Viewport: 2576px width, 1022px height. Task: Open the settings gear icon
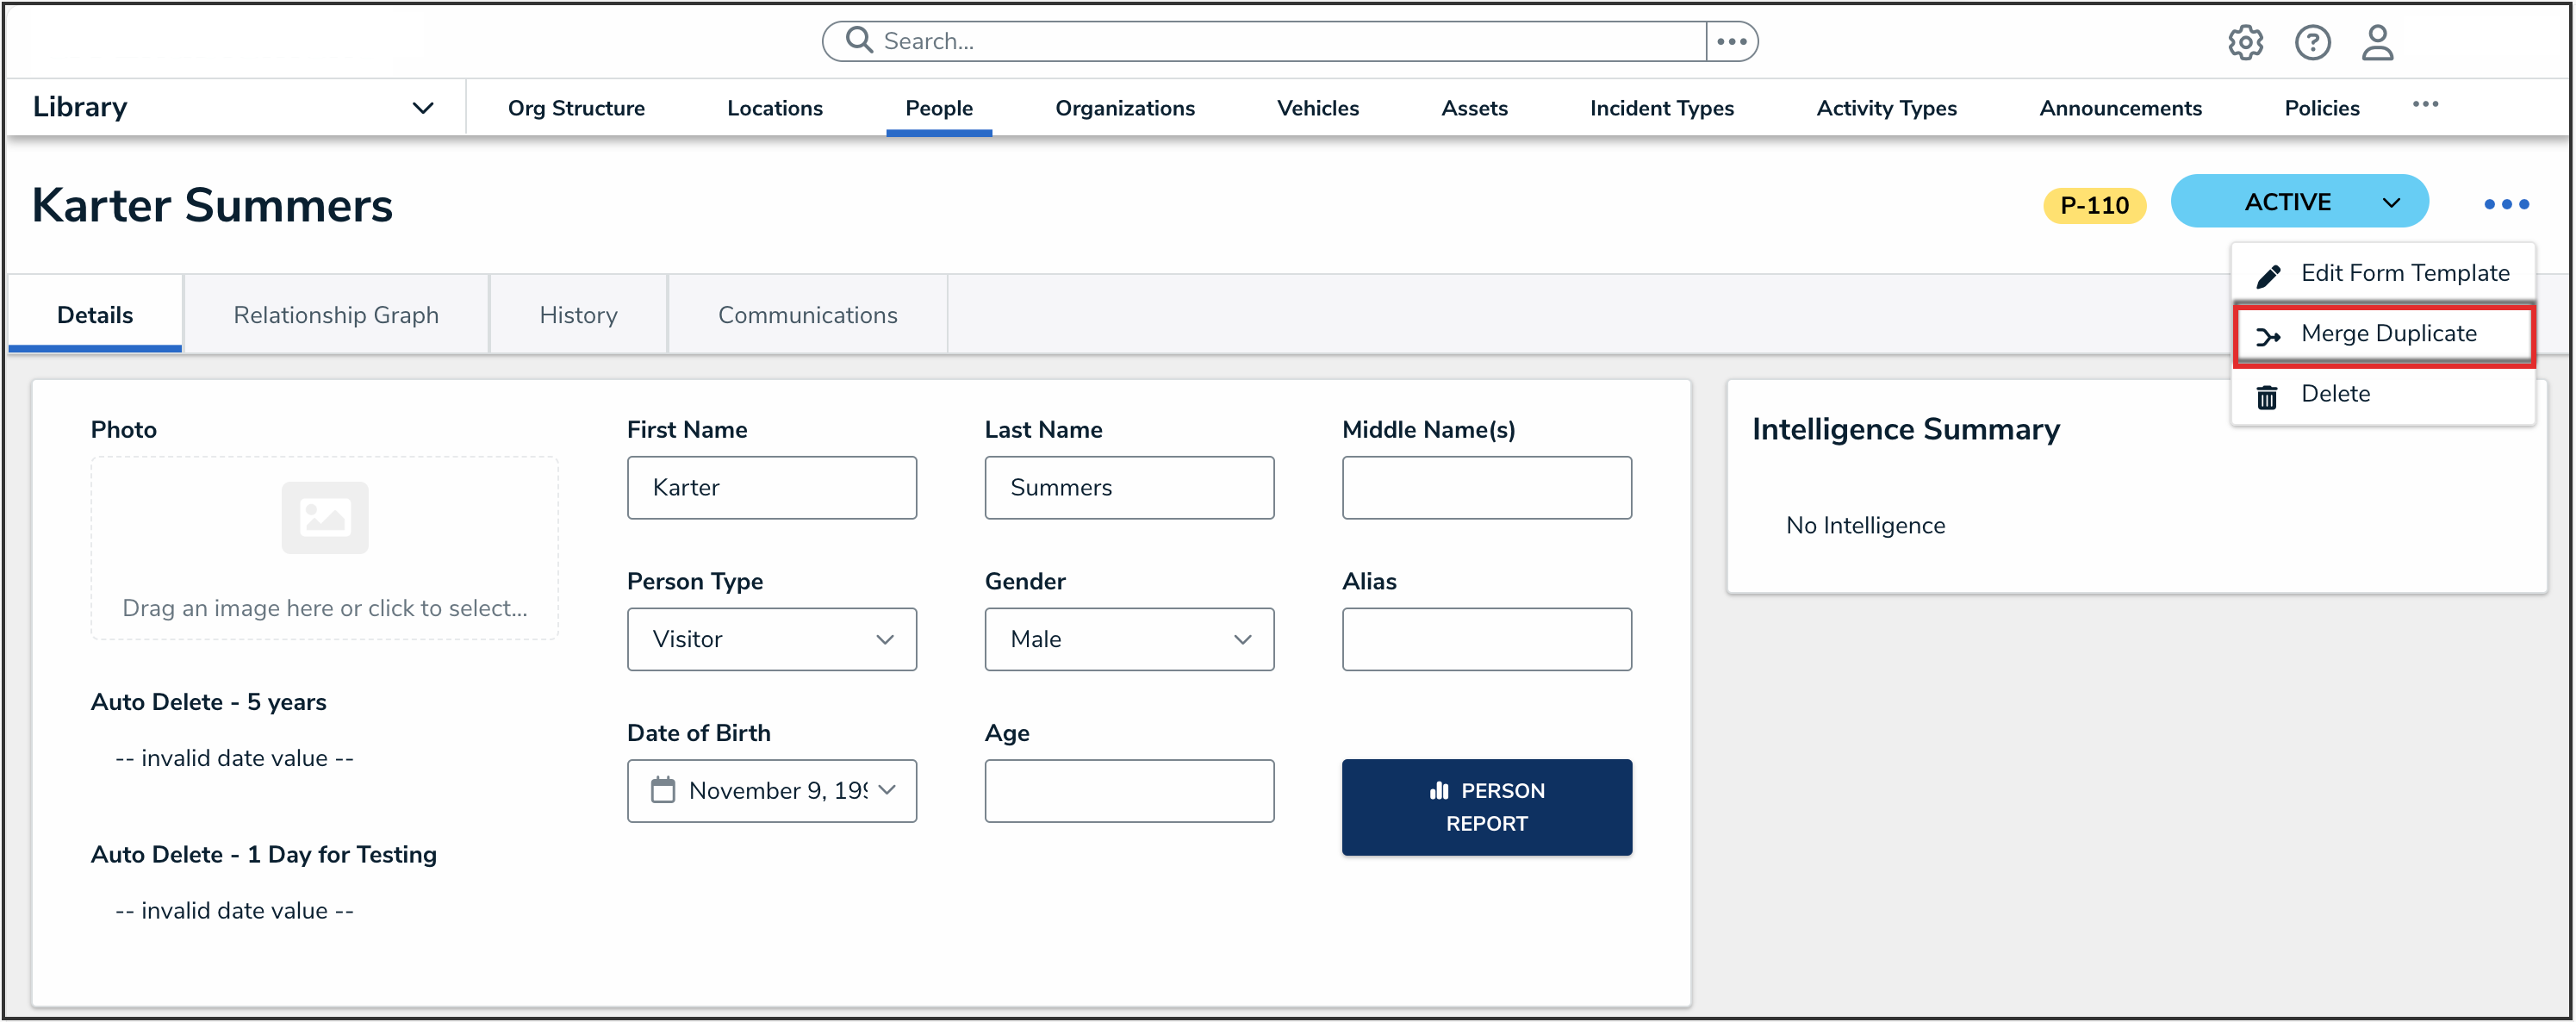coord(2244,42)
